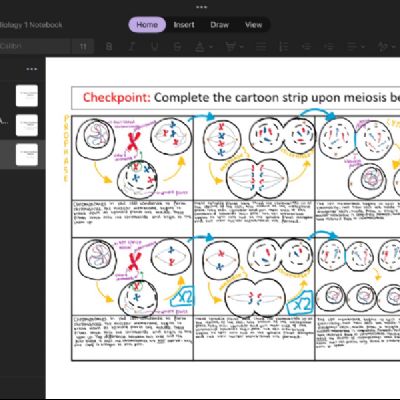This screenshot has height=400, width=400.
Task: Insert a bulleted list
Action: tap(261, 46)
